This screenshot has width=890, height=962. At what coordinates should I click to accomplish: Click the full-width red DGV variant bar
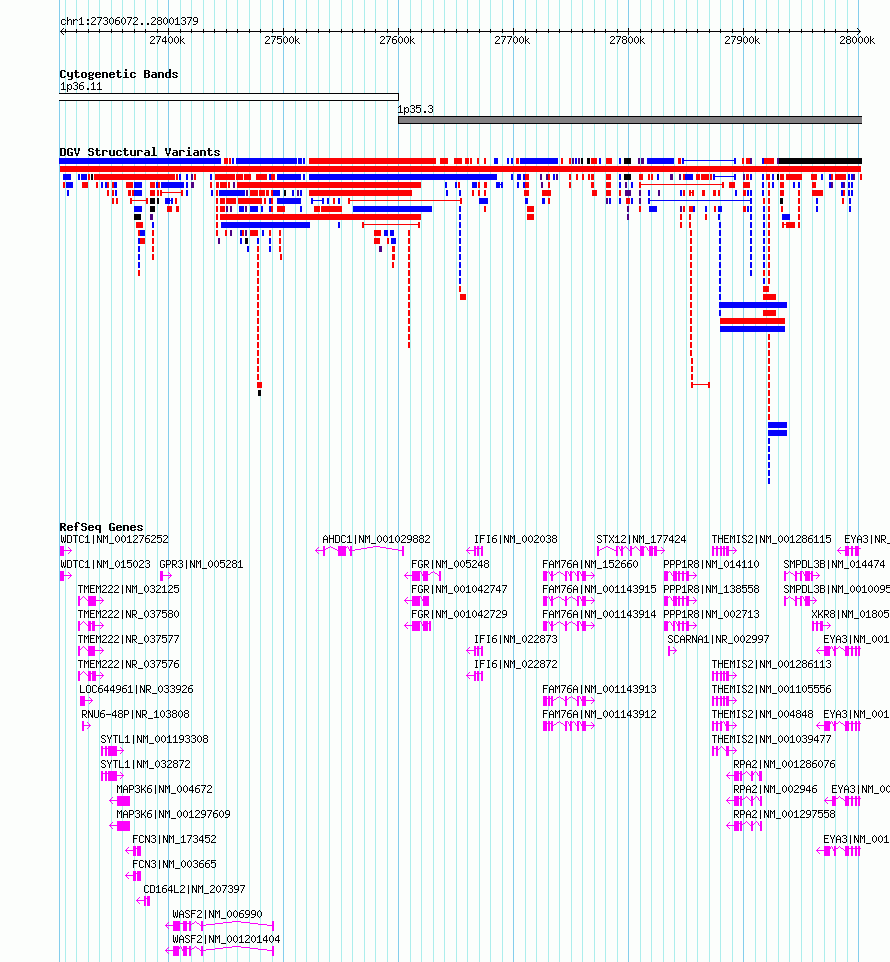click(460, 169)
